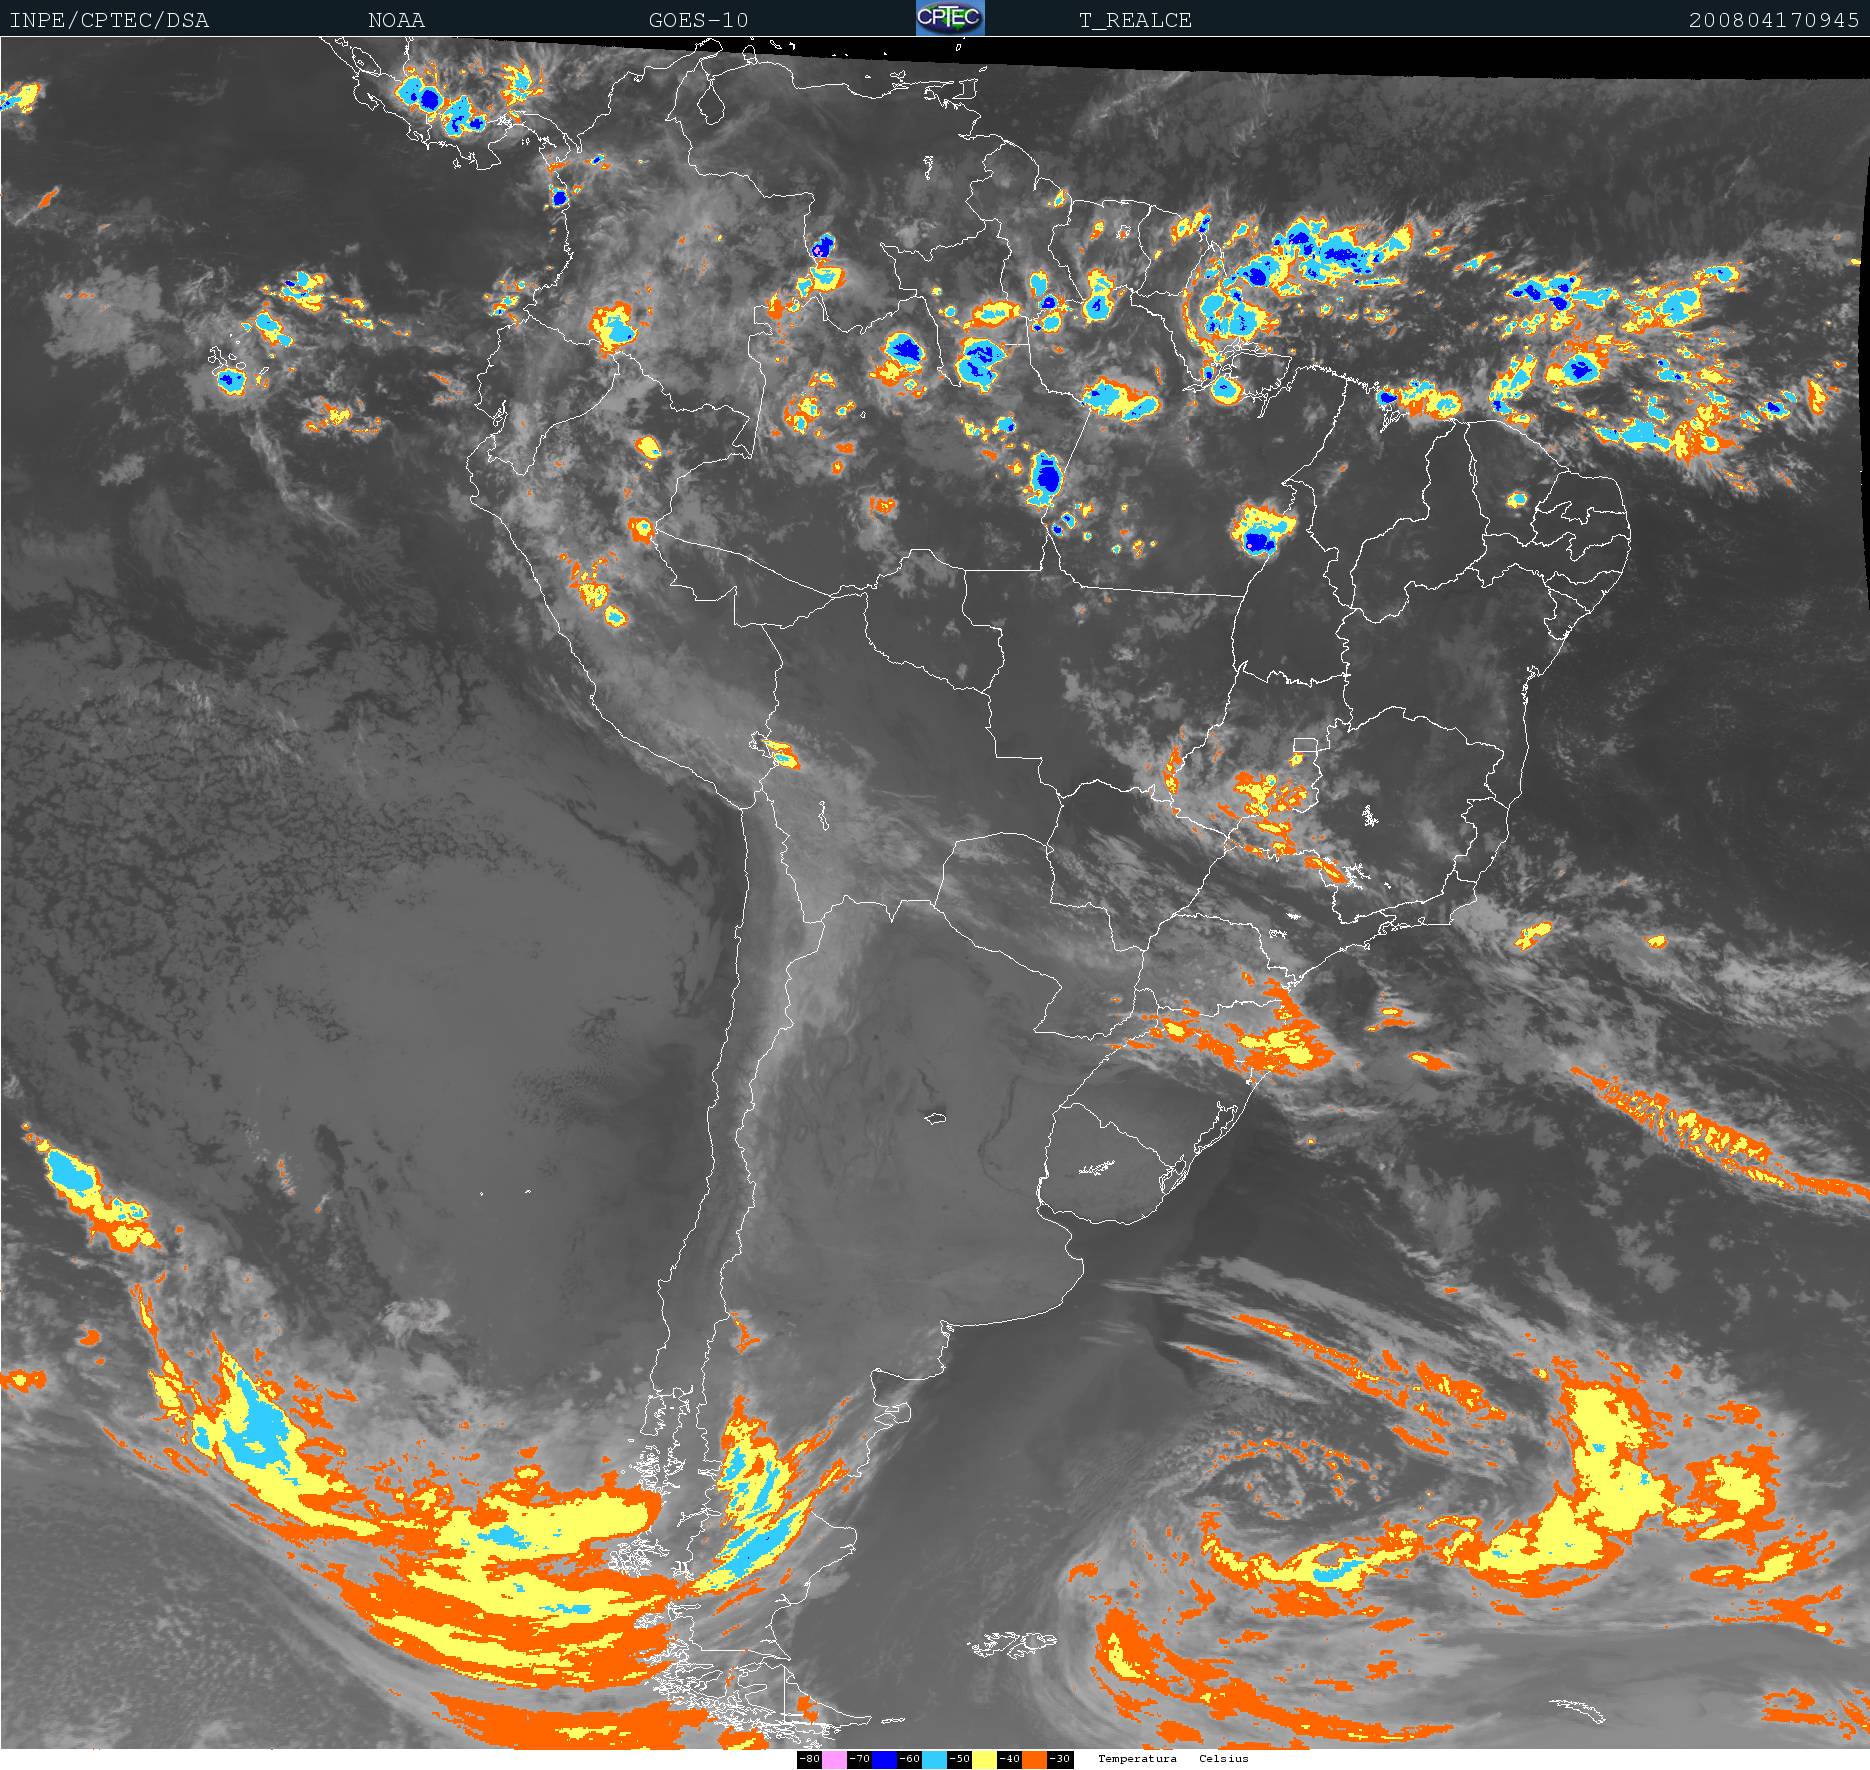1870x1770 pixels.
Task: Pick the orange legend swatch
Action: [1034, 1759]
